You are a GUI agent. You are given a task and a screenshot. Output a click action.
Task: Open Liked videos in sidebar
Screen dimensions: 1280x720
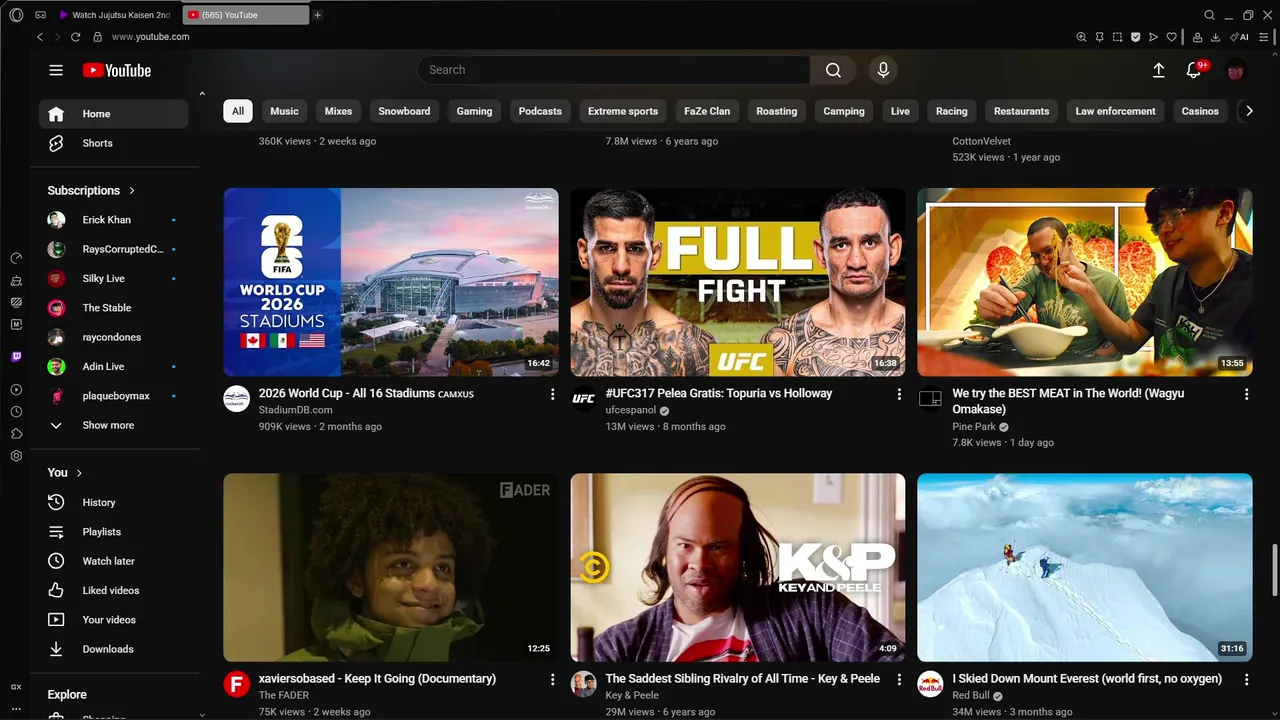[x=113, y=590]
